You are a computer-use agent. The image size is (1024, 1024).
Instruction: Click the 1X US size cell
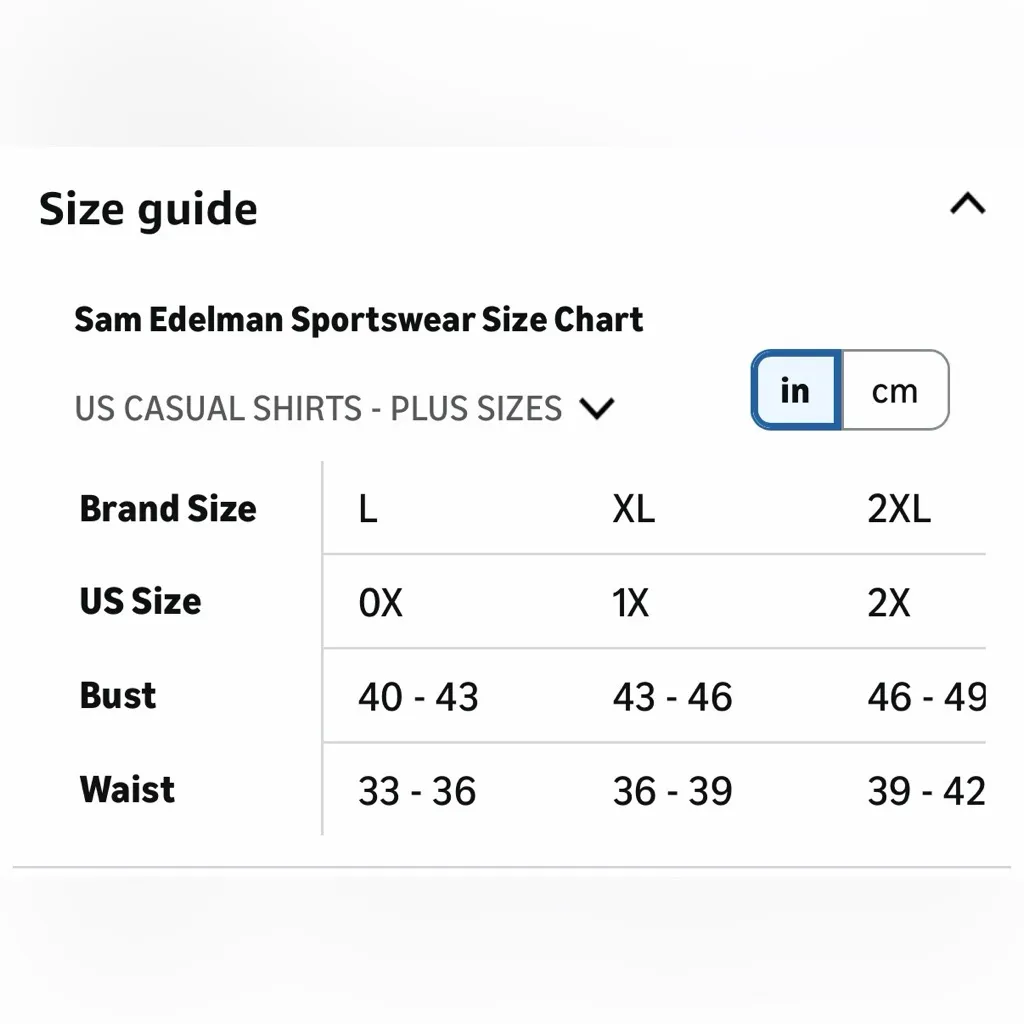point(631,604)
